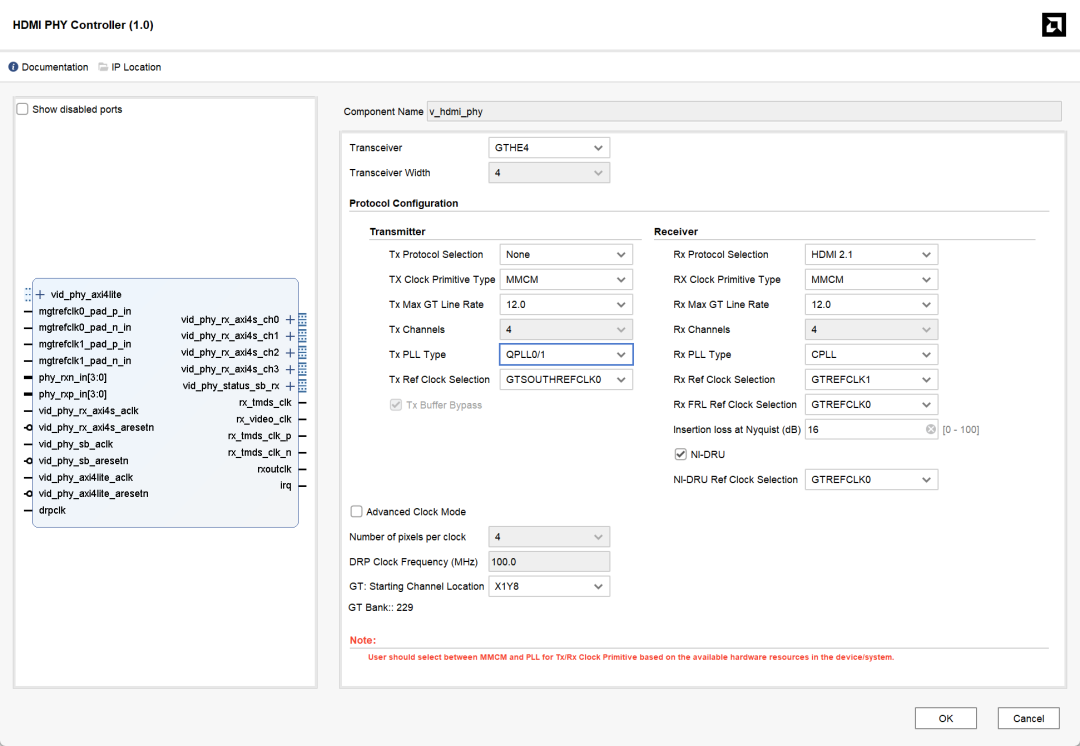Enable Advanced Clock Mode checkbox
This screenshot has width=1080, height=746.
click(357, 512)
